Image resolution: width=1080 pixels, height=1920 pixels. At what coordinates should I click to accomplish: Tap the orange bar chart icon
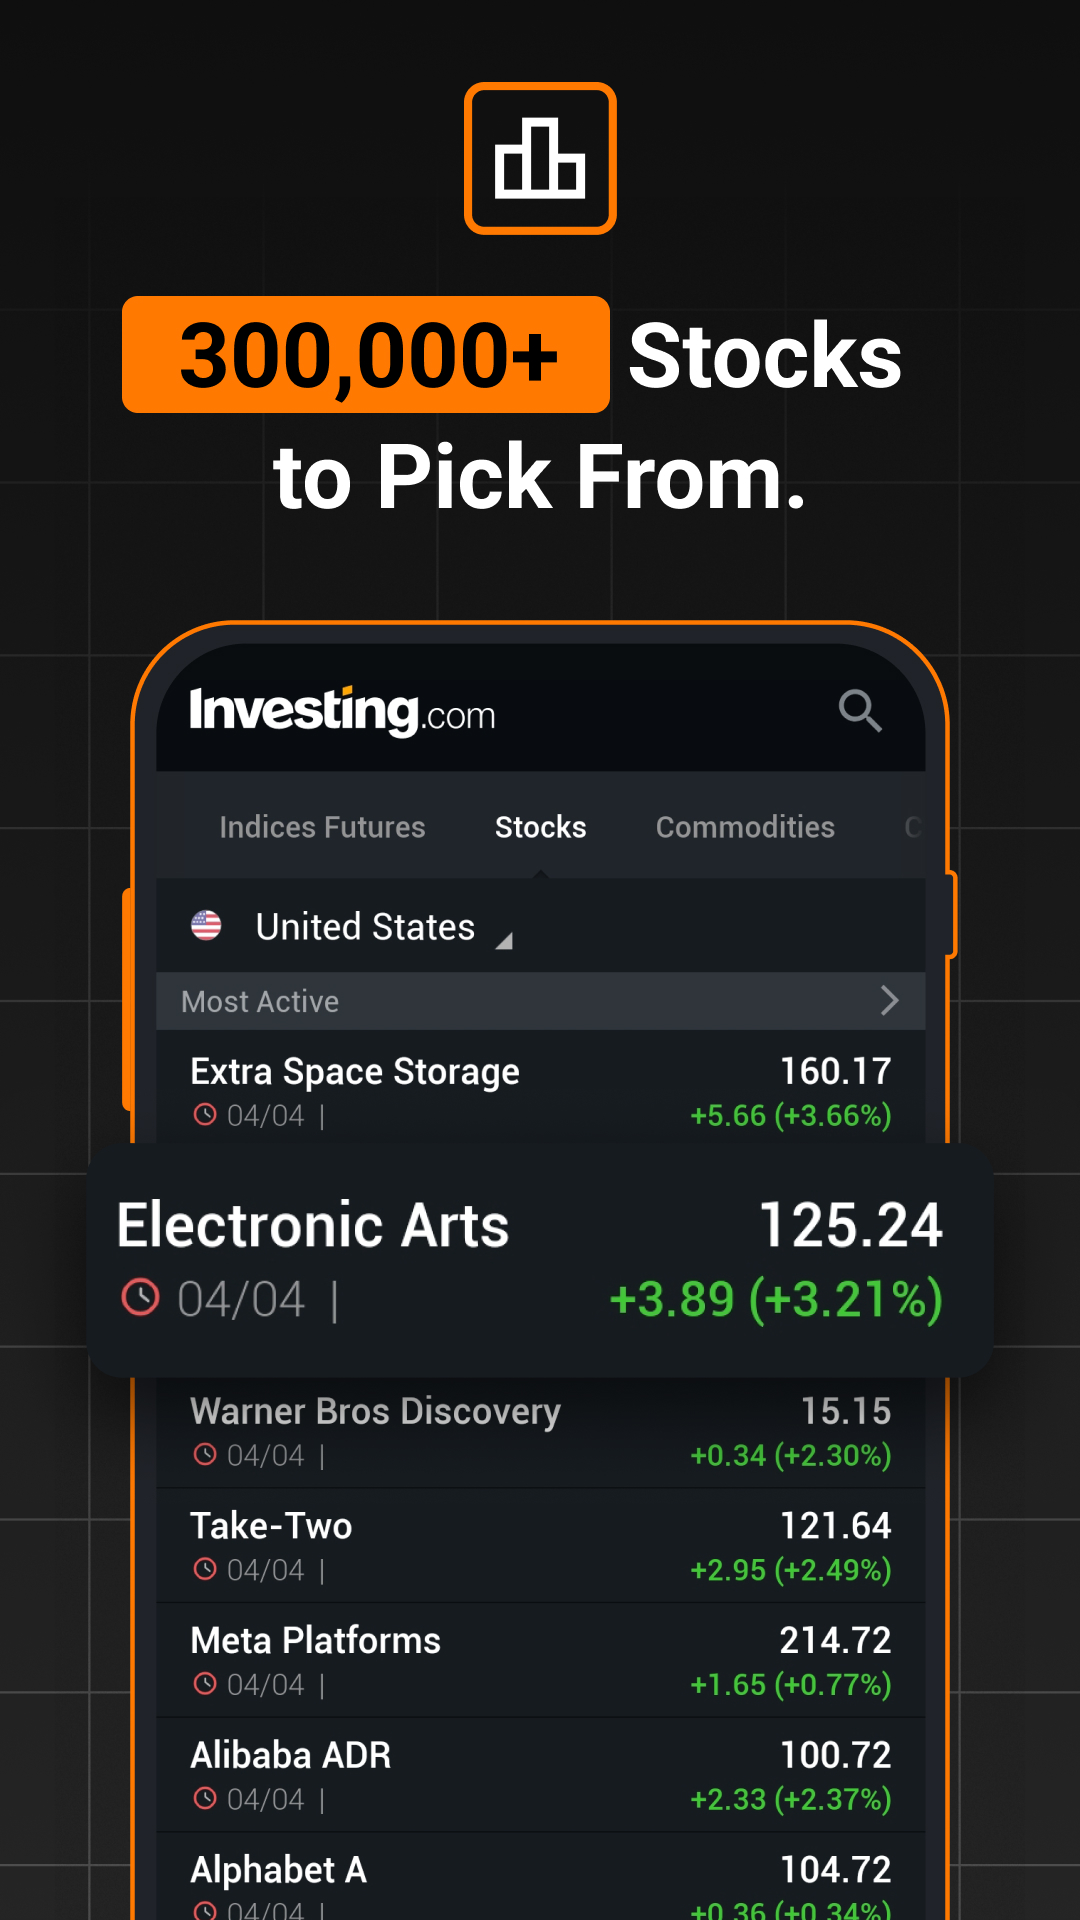tap(540, 158)
